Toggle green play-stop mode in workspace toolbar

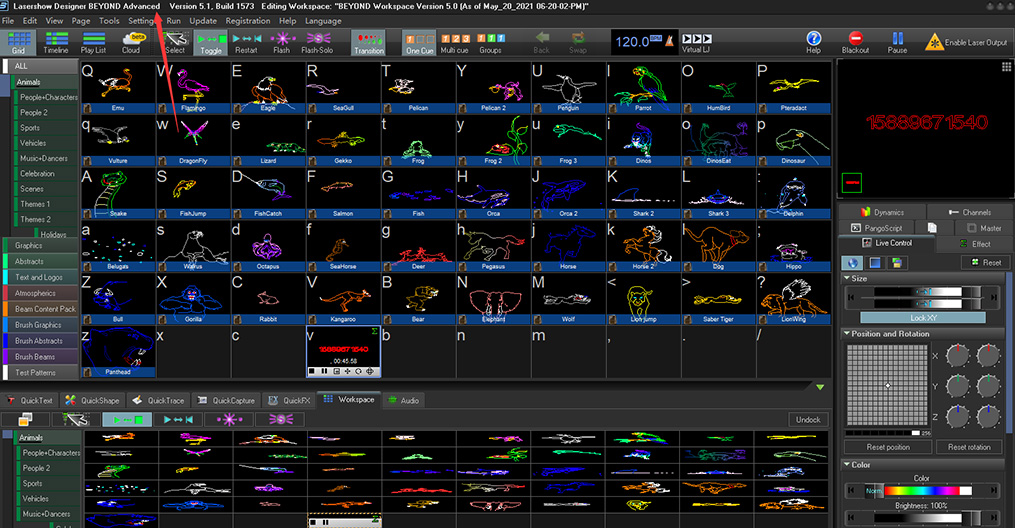point(127,419)
